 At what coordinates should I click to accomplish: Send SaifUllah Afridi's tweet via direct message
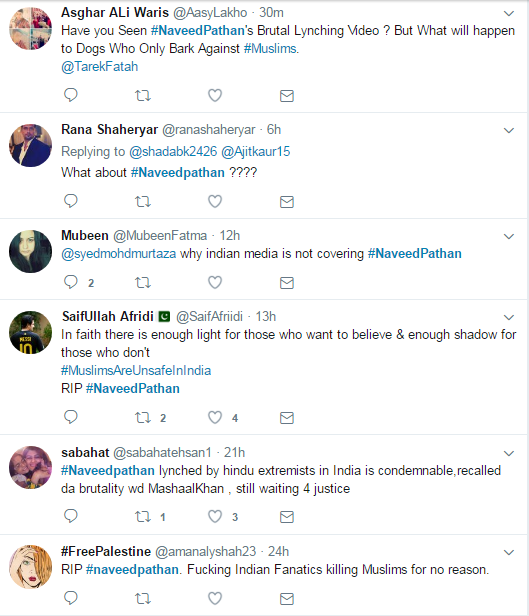pos(287,418)
